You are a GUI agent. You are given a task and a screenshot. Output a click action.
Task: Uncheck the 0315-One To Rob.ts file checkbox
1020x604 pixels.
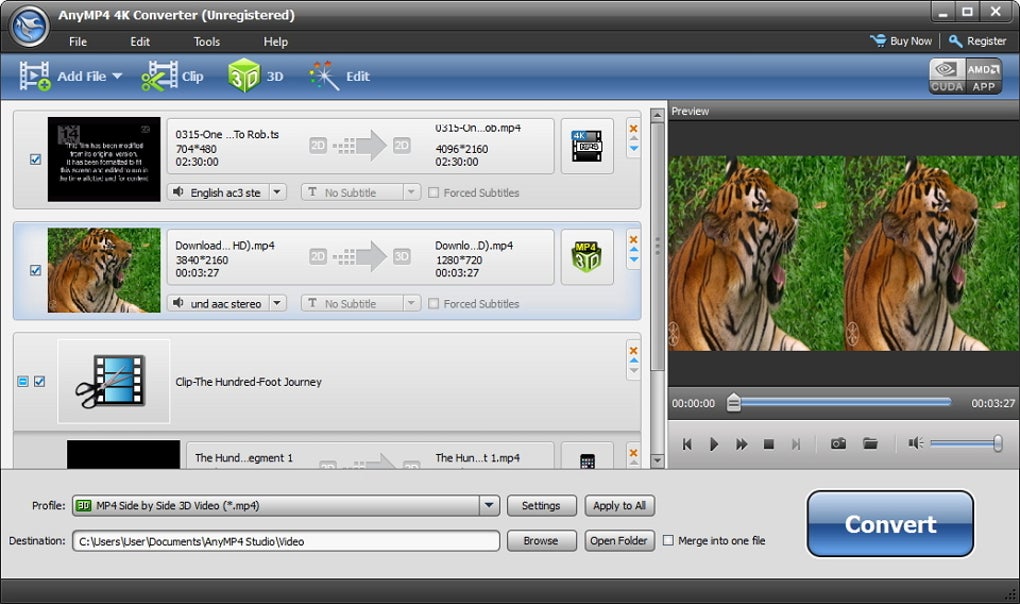pyautogui.click(x=36, y=159)
